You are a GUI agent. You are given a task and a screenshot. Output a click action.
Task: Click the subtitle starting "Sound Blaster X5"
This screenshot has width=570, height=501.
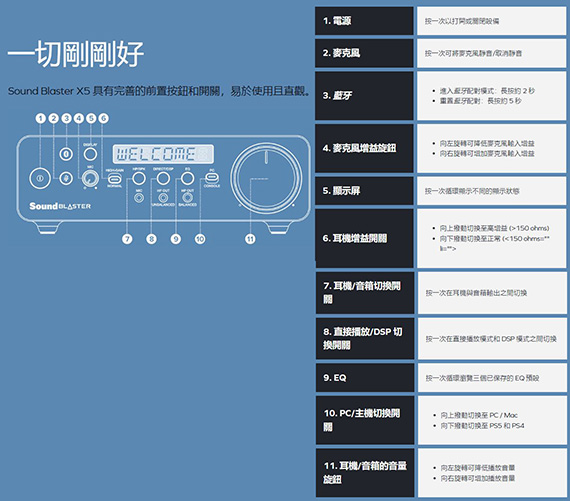(159, 91)
